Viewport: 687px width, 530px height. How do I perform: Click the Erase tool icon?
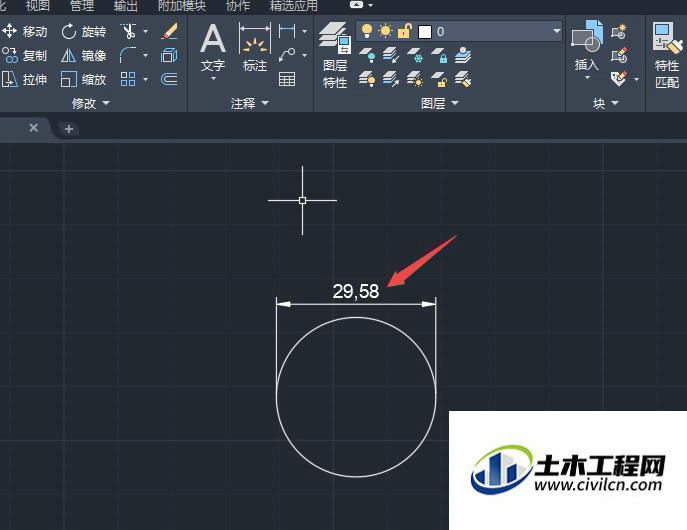(x=169, y=32)
